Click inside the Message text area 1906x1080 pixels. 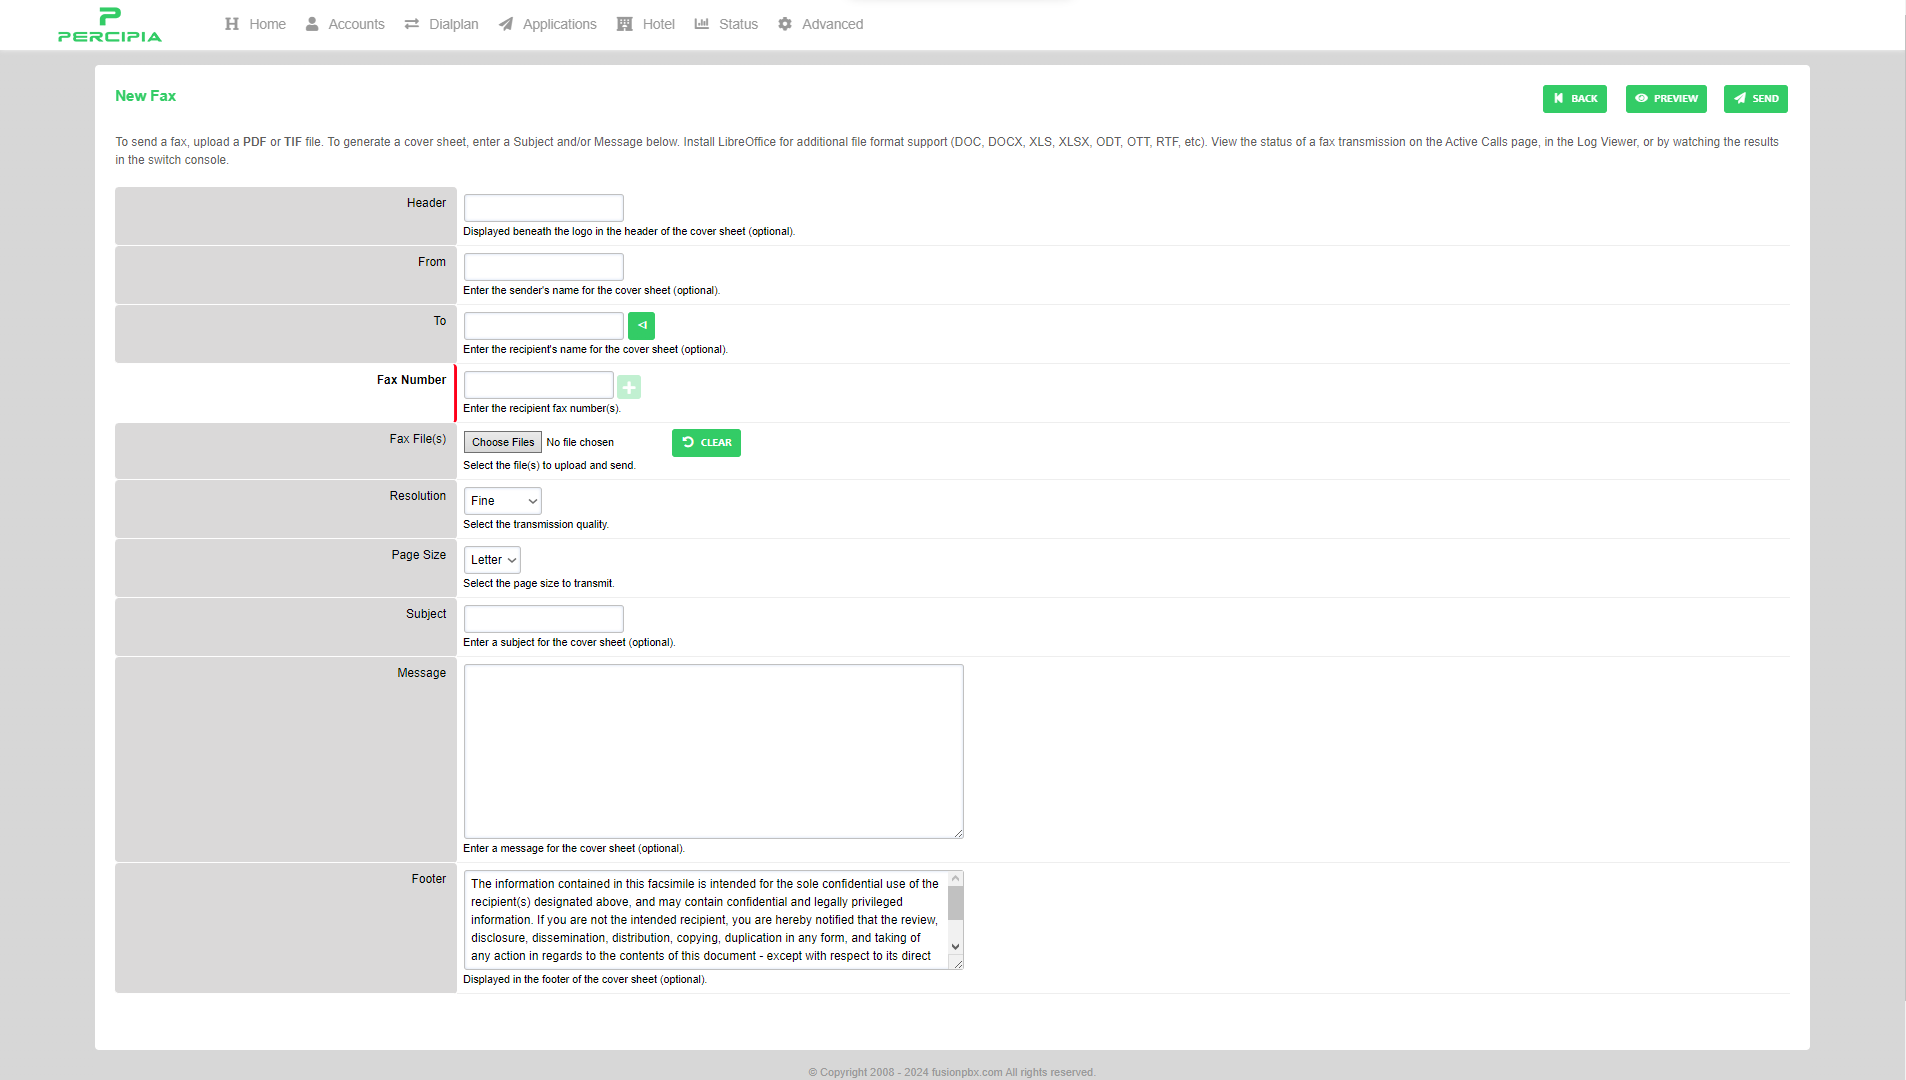[x=714, y=751]
